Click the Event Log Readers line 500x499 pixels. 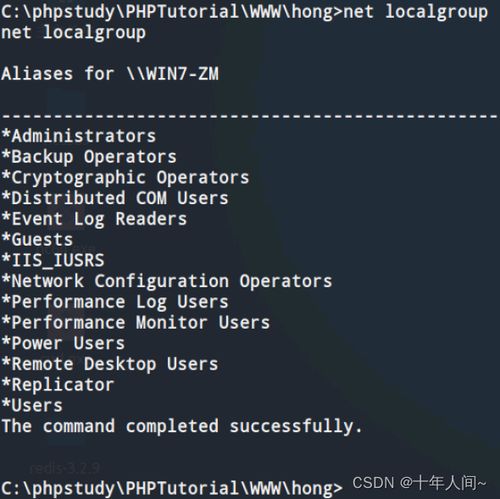point(94,219)
